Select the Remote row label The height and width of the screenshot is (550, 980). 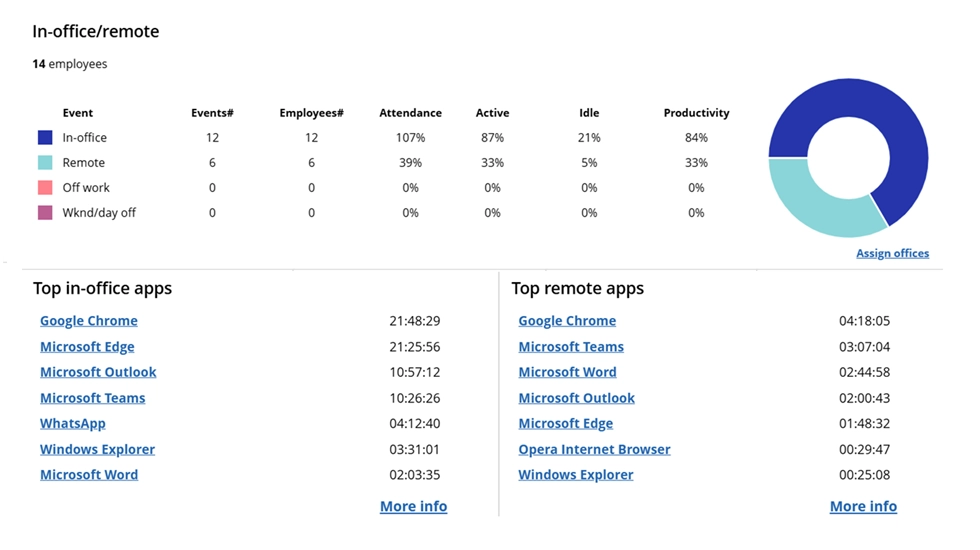pyautogui.click(x=84, y=162)
